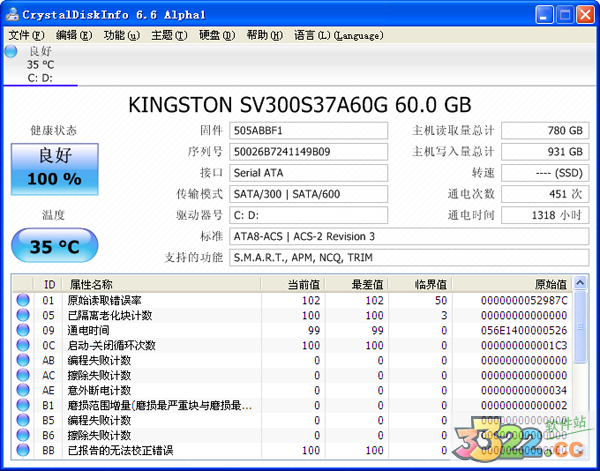This screenshot has height=471, width=600.
Task: Open the 帮助(H) menu
Action: (264, 36)
